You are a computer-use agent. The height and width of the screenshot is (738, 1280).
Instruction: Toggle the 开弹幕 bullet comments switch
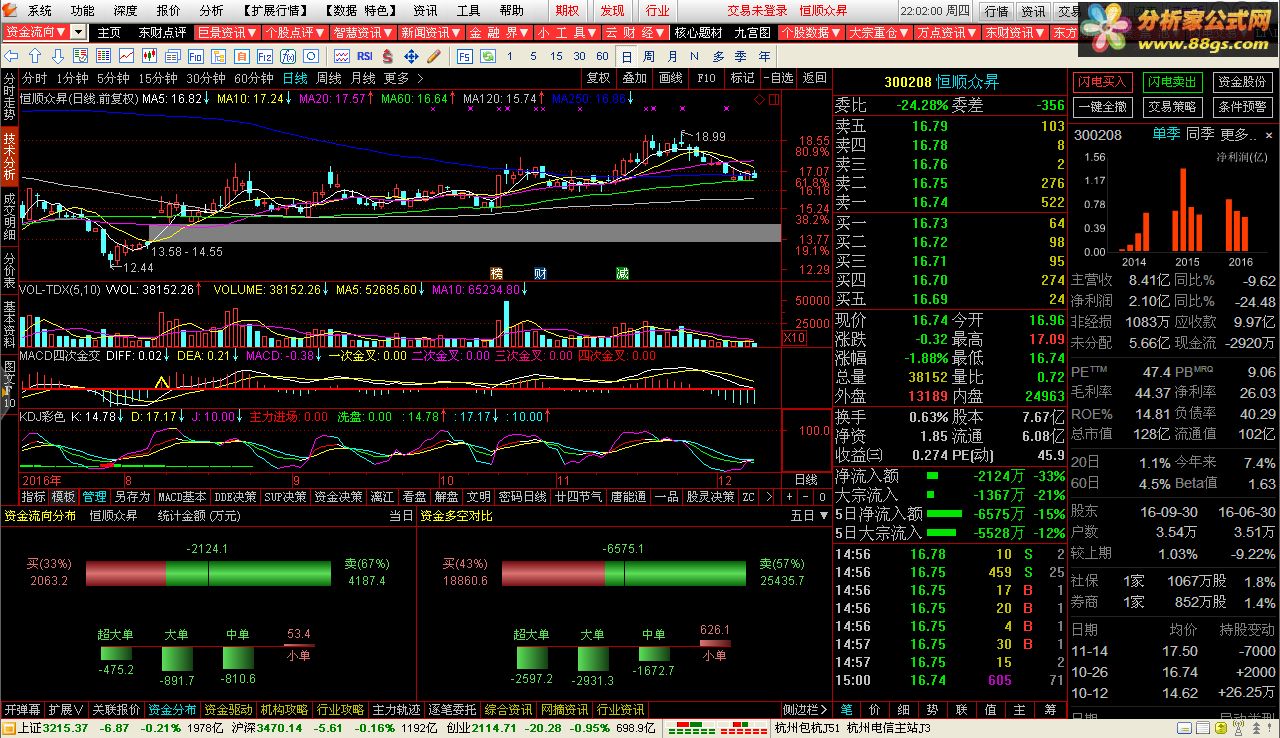click(x=22, y=709)
